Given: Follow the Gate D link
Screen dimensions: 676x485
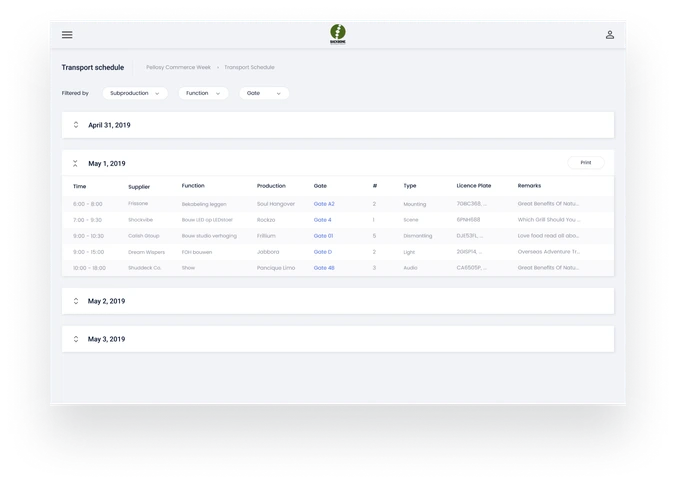Looking at the screenshot, I should click(323, 252).
